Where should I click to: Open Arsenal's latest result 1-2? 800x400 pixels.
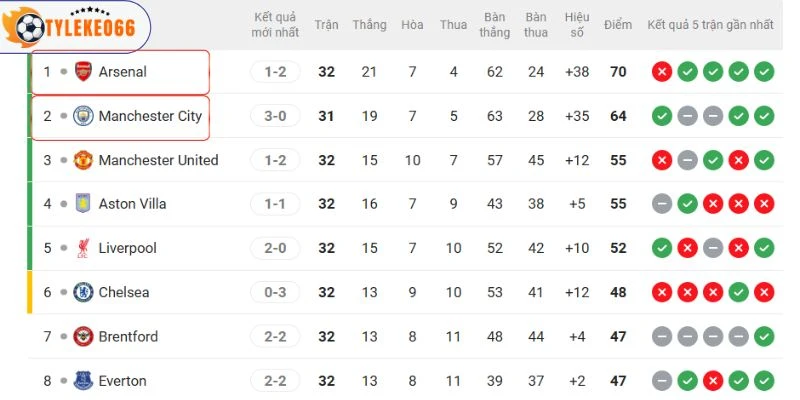pos(275,72)
